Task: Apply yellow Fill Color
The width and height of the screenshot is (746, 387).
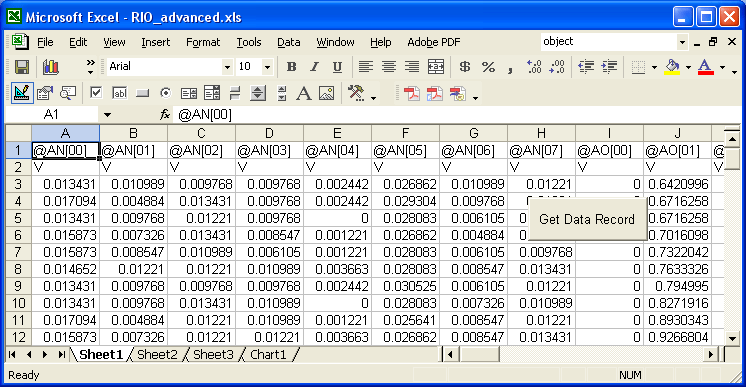Action: (672, 67)
